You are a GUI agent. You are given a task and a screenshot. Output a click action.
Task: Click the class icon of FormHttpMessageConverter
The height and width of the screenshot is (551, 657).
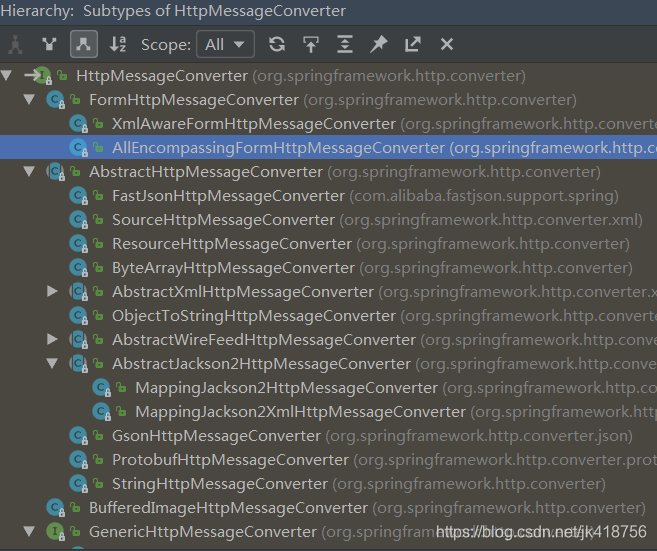pyautogui.click(x=55, y=100)
